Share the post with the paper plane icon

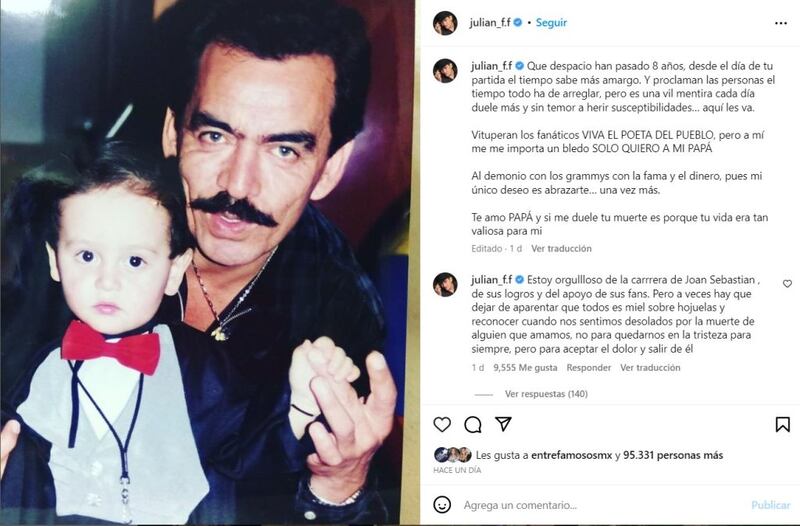503,423
